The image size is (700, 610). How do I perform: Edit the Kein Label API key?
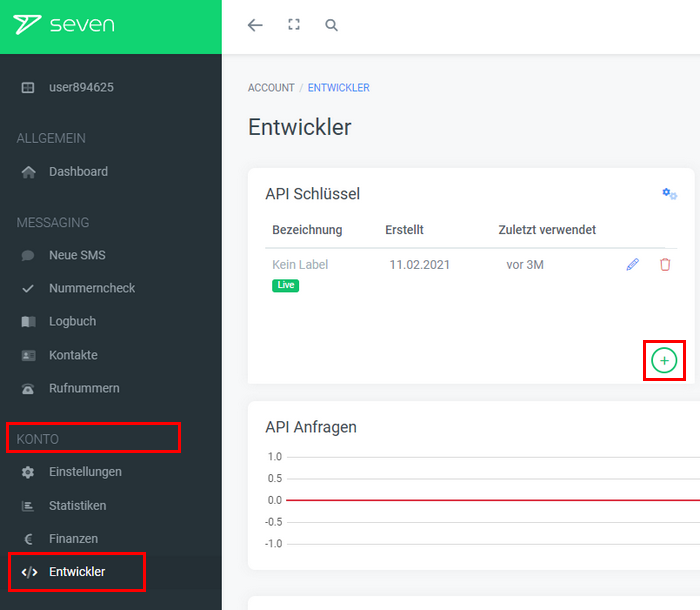[632, 265]
